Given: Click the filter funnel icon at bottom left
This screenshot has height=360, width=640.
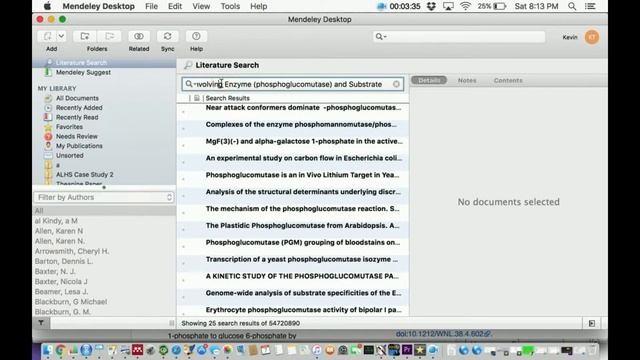Looking at the screenshot, I should pyautogui.click(x=41, y=323).
